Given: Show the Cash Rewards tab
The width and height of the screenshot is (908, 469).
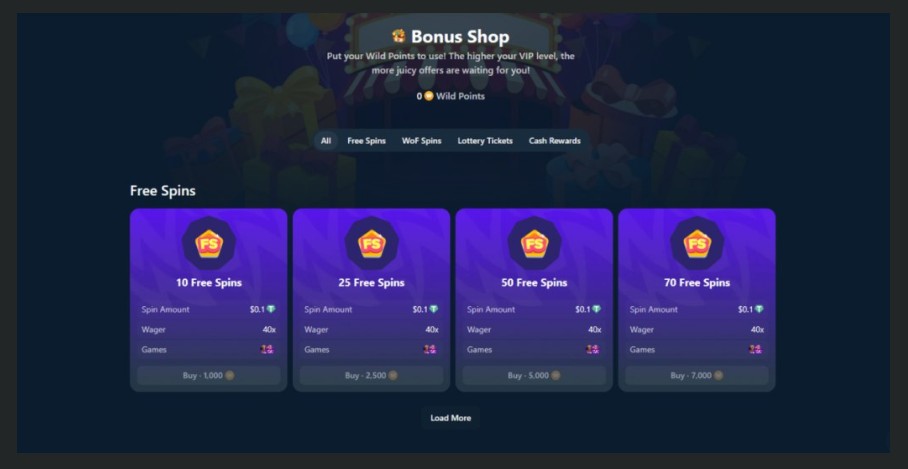Looking at the screenshot, I should click(x=555, y=141).
